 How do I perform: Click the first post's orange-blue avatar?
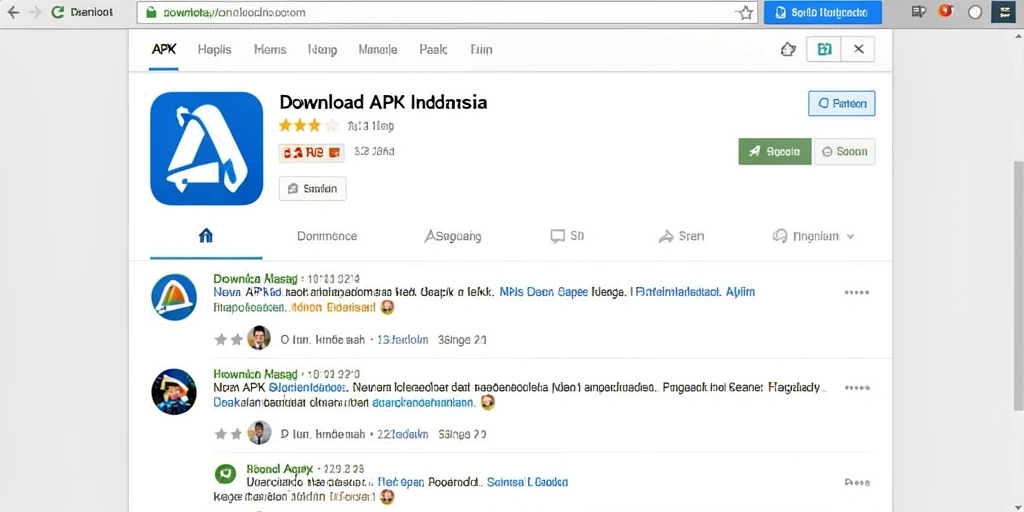174,297
